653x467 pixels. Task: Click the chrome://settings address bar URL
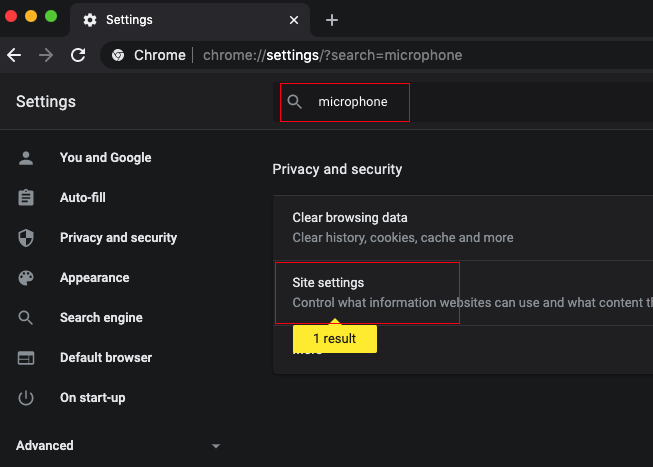tap(332, 55)
